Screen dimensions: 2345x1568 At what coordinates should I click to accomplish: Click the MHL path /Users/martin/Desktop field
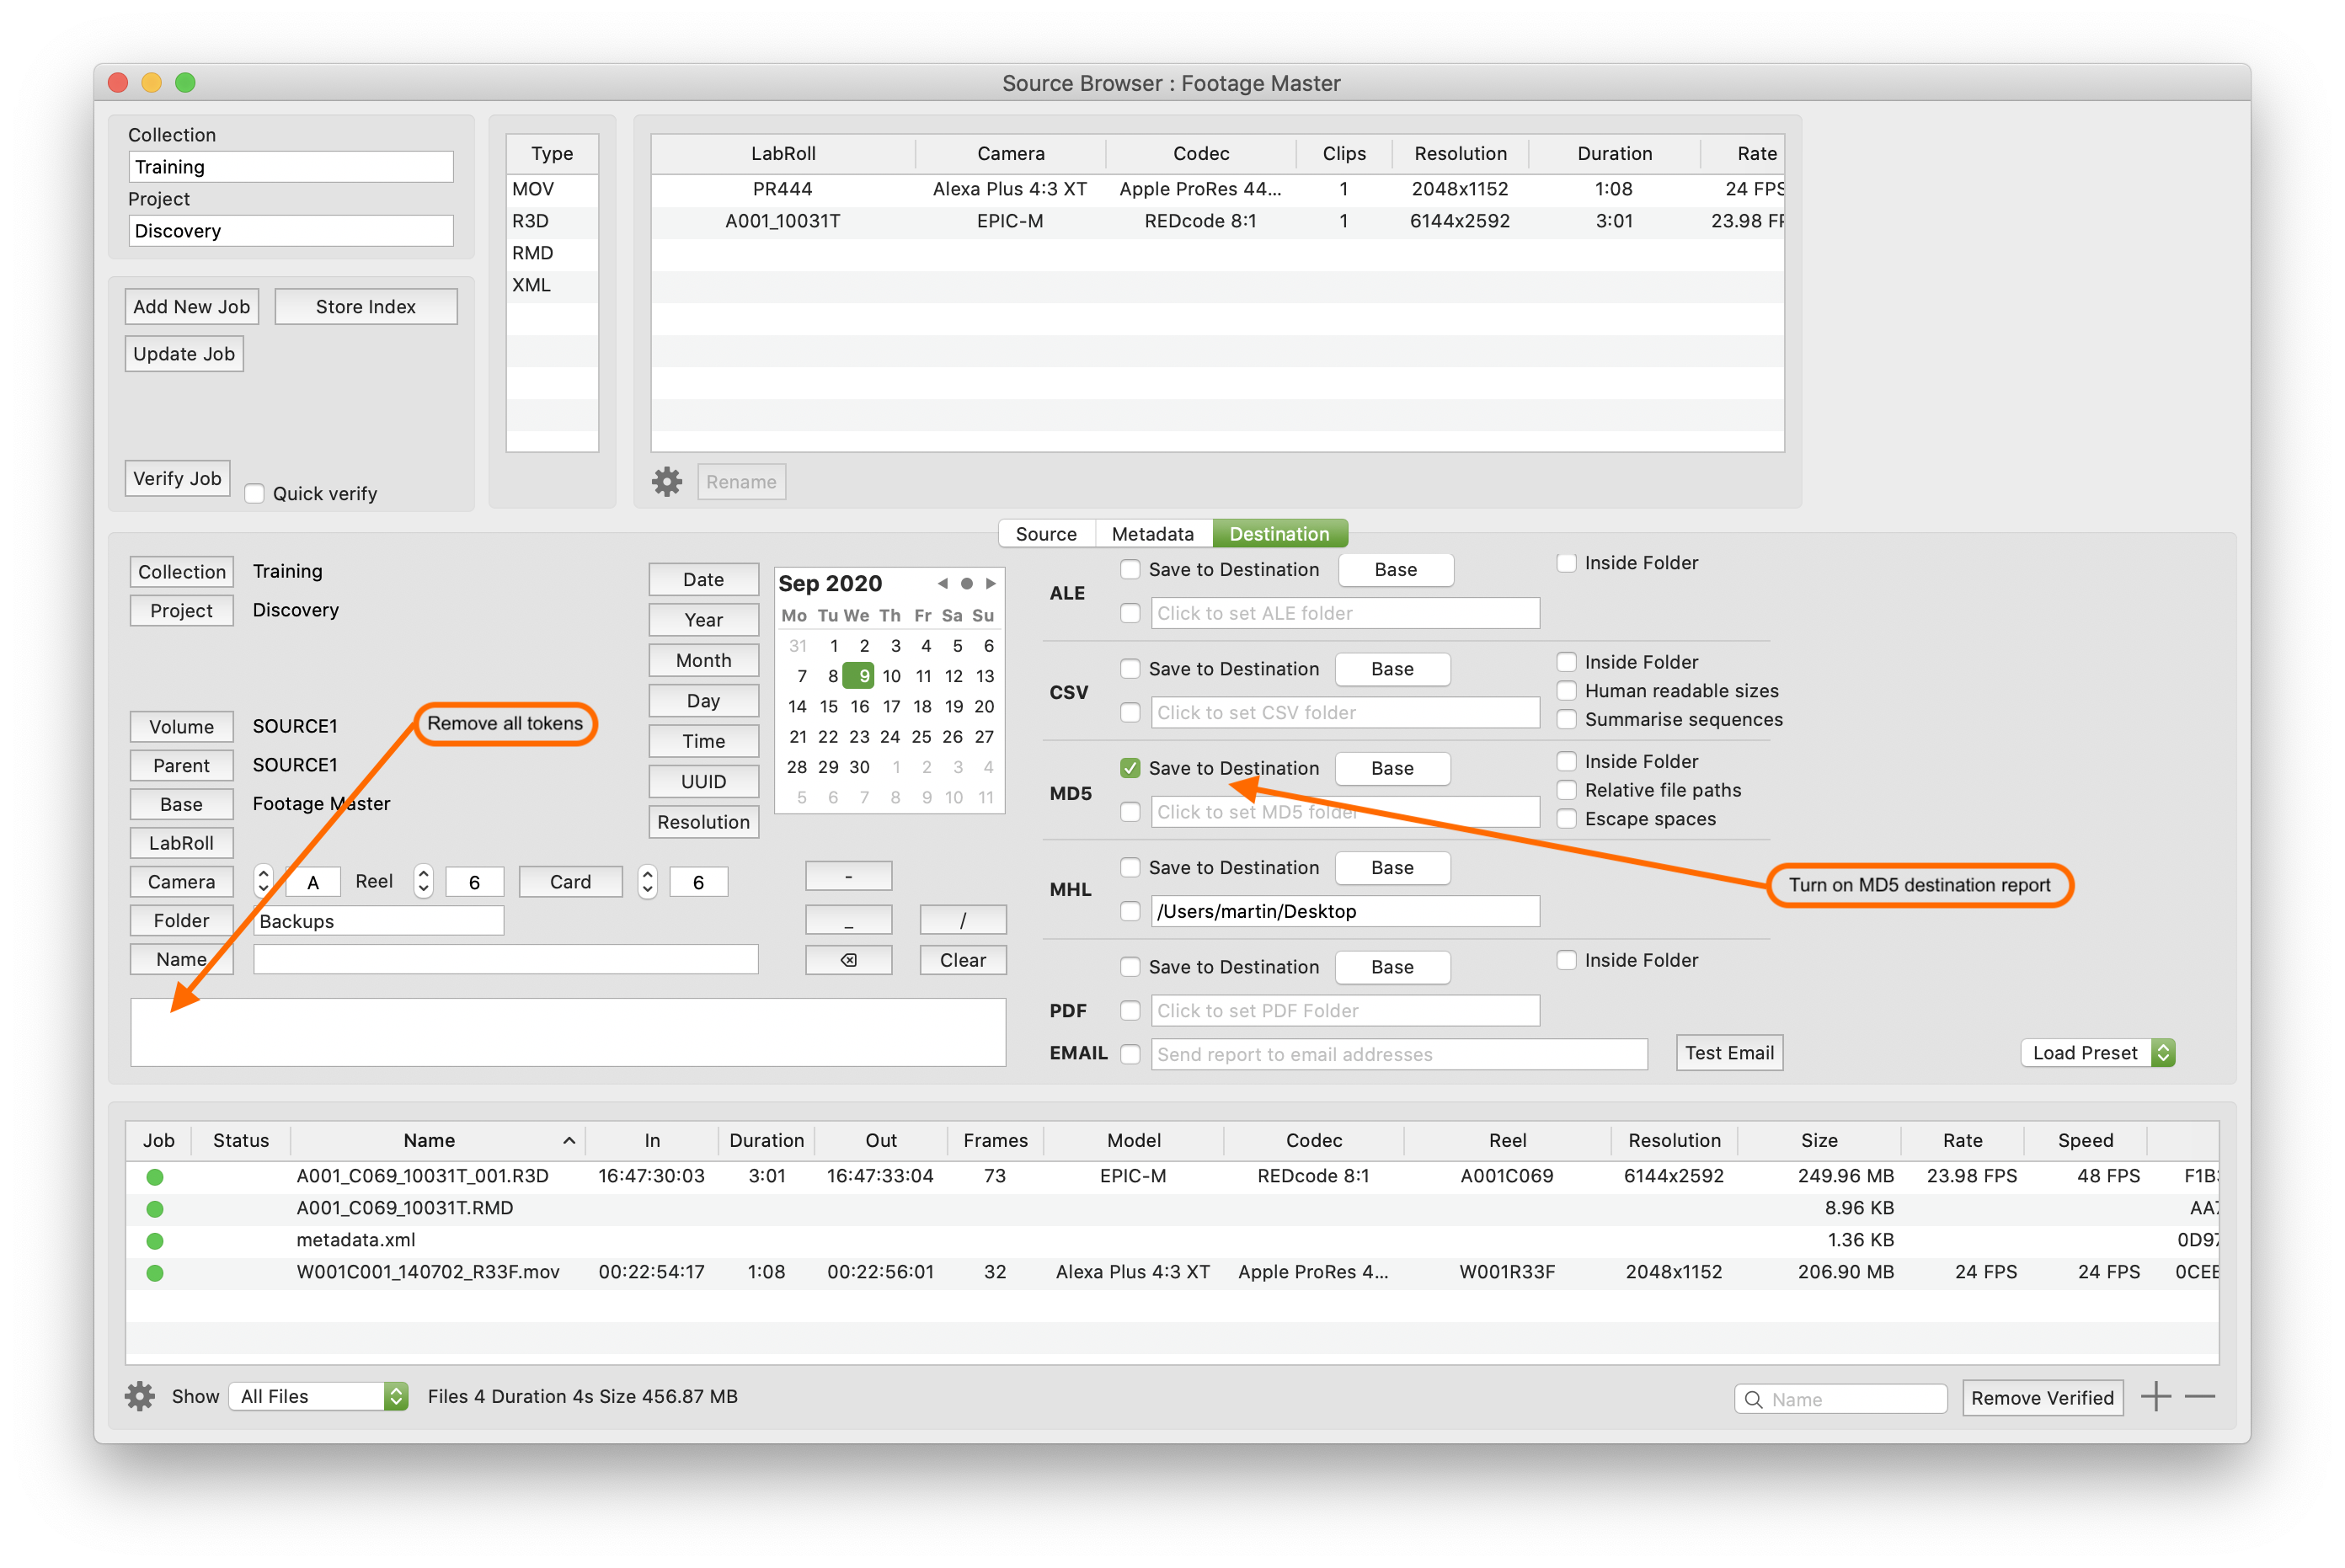click(1345, 911)
